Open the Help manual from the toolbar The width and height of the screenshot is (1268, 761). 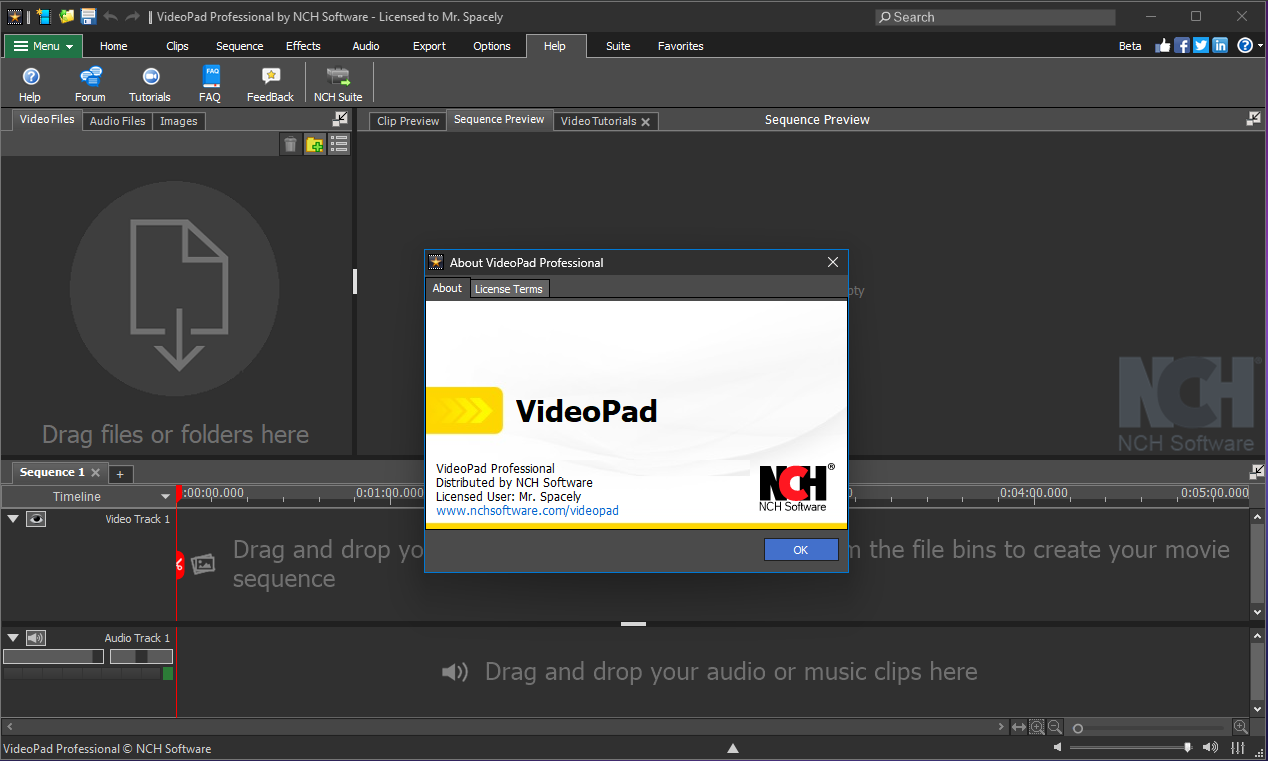coord(30,84)
